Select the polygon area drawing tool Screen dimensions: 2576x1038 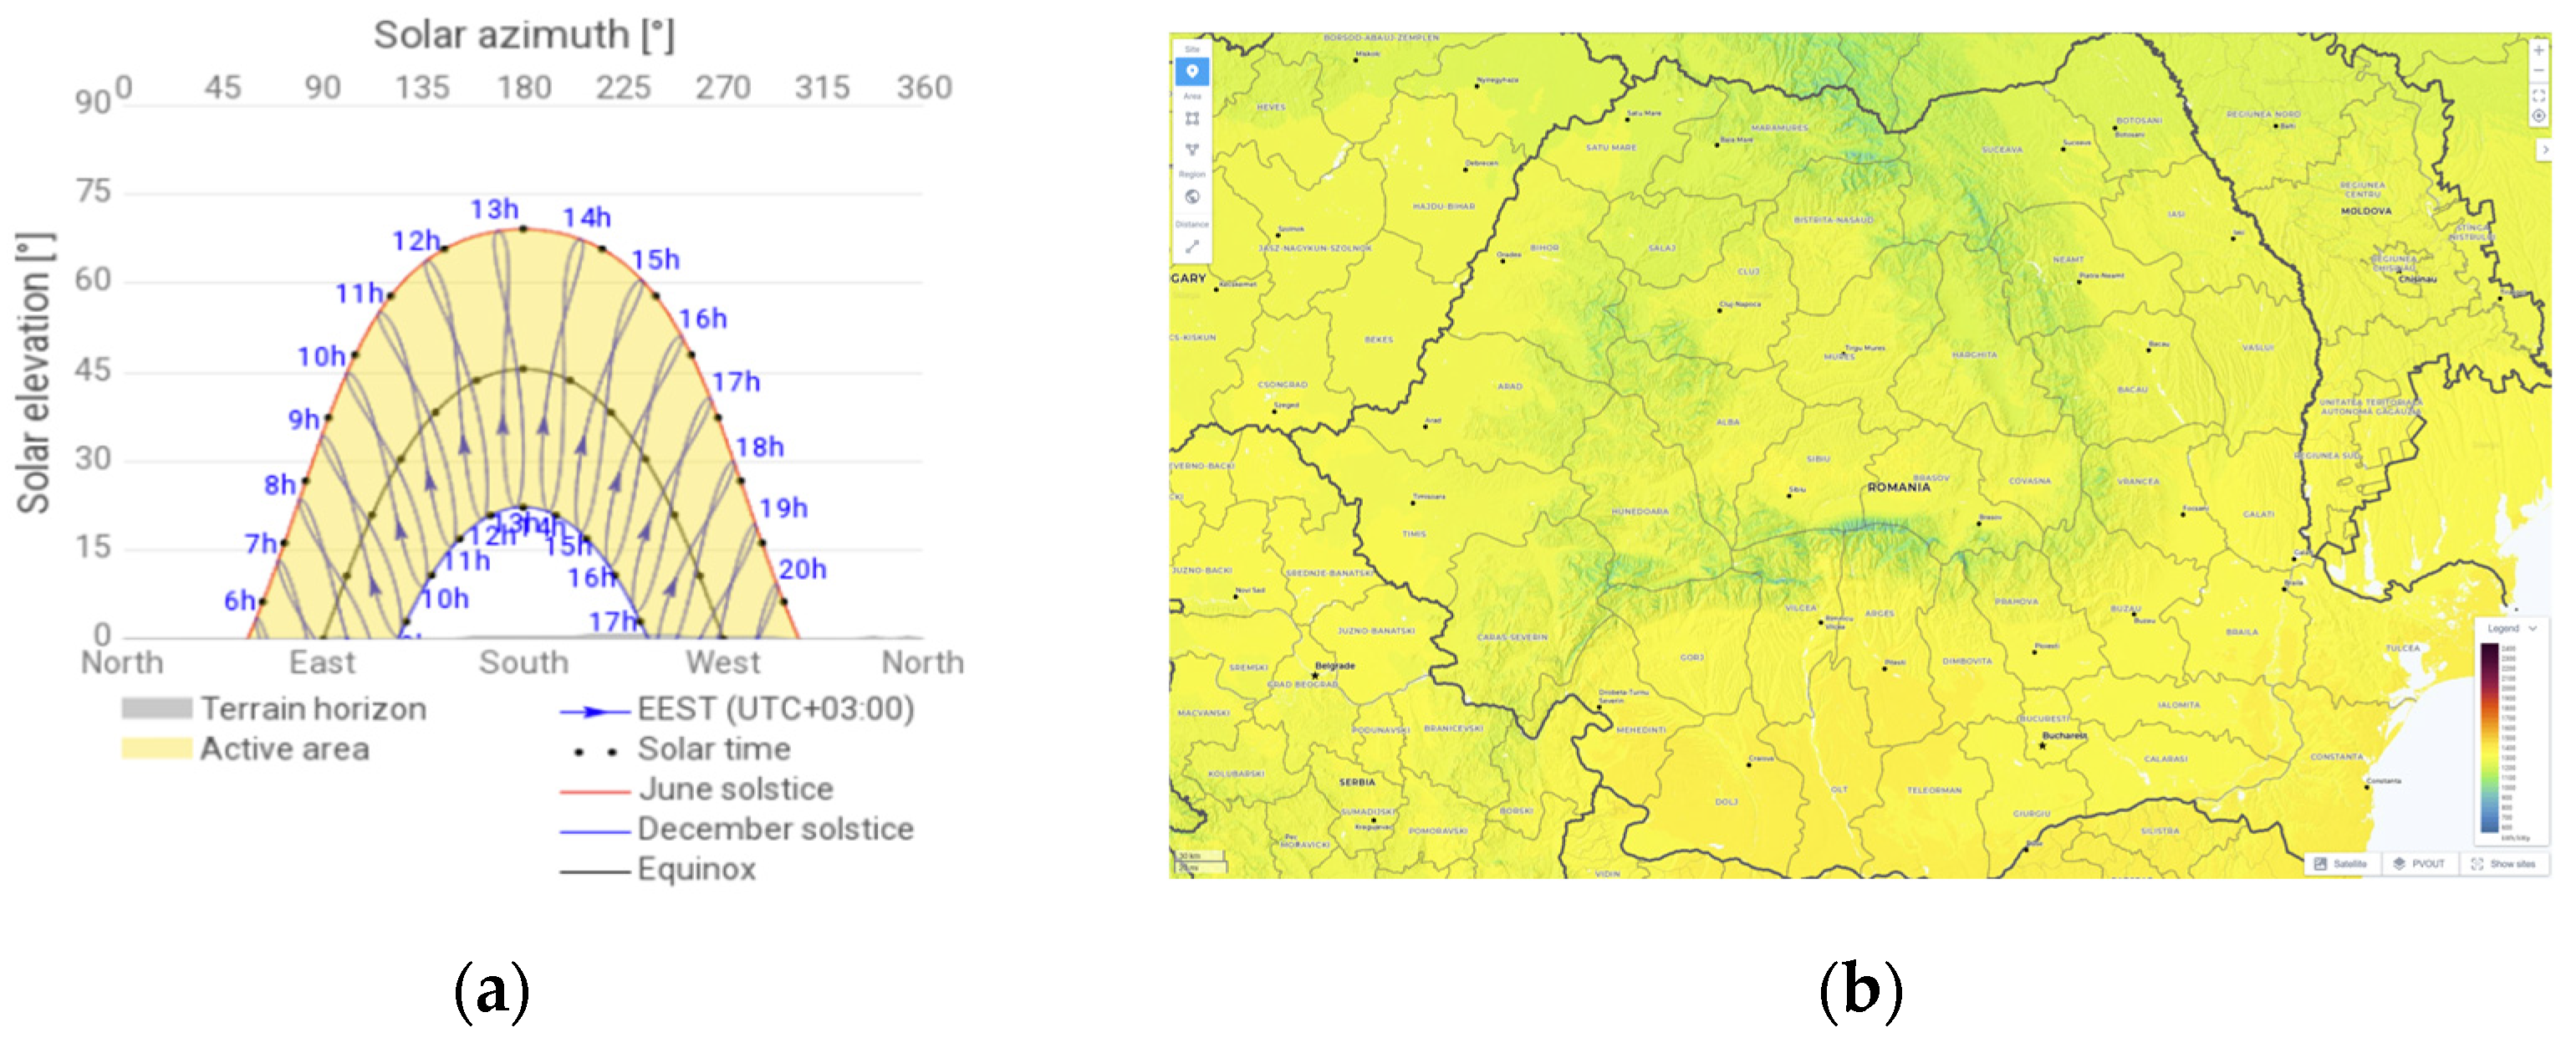[x=1191, y=150]
